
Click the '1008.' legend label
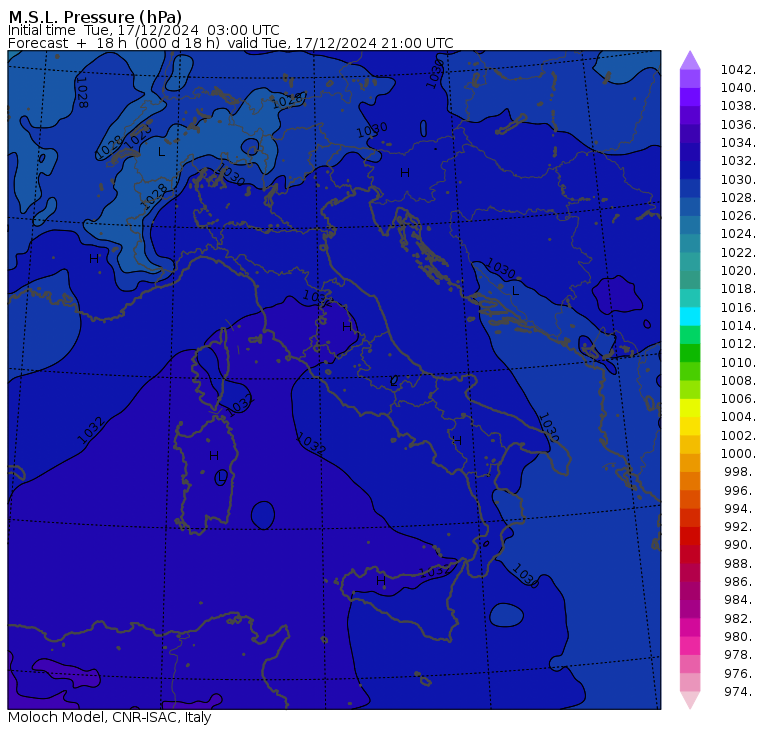[738, 381]
